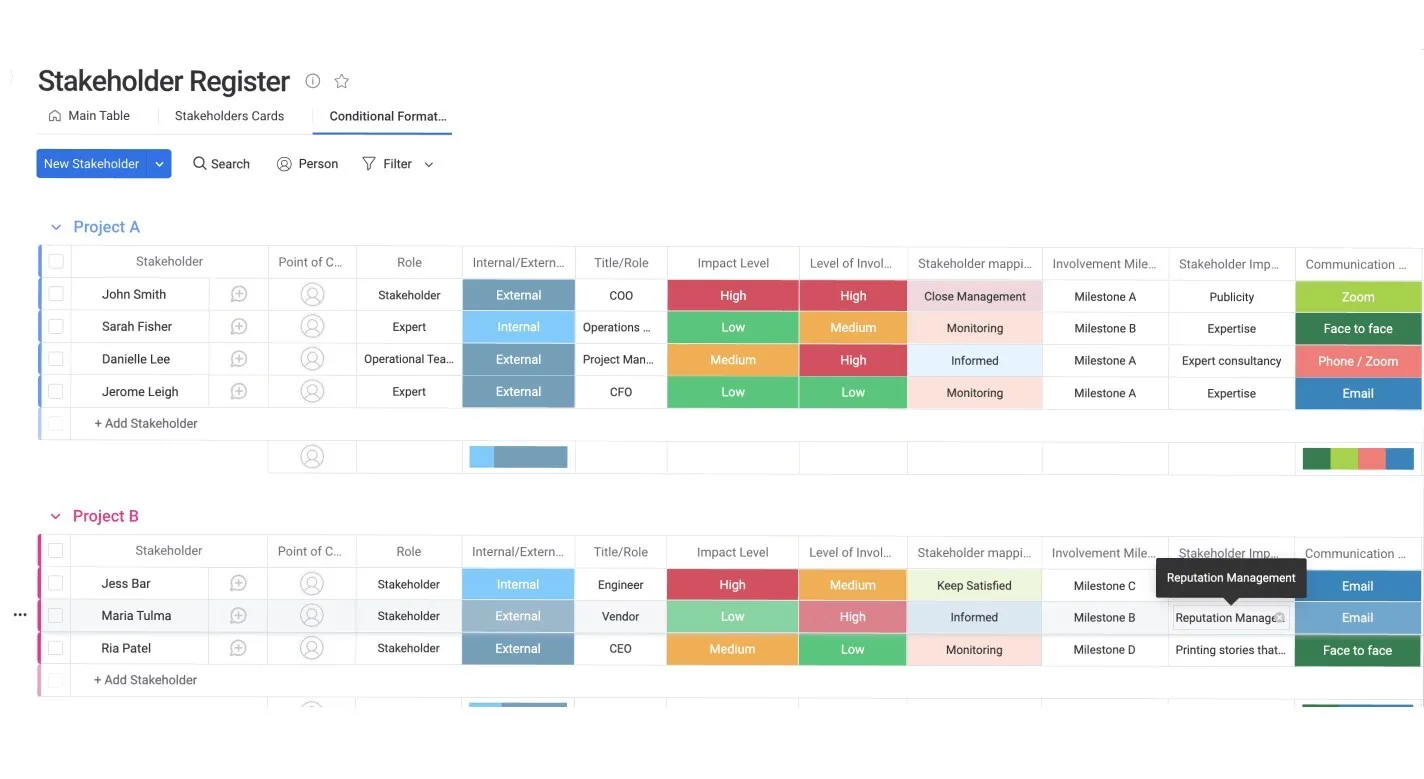This screenshot has height=779, width=1424.
Task: Add a stakeholder to Project B
Action: click(146, 680)
